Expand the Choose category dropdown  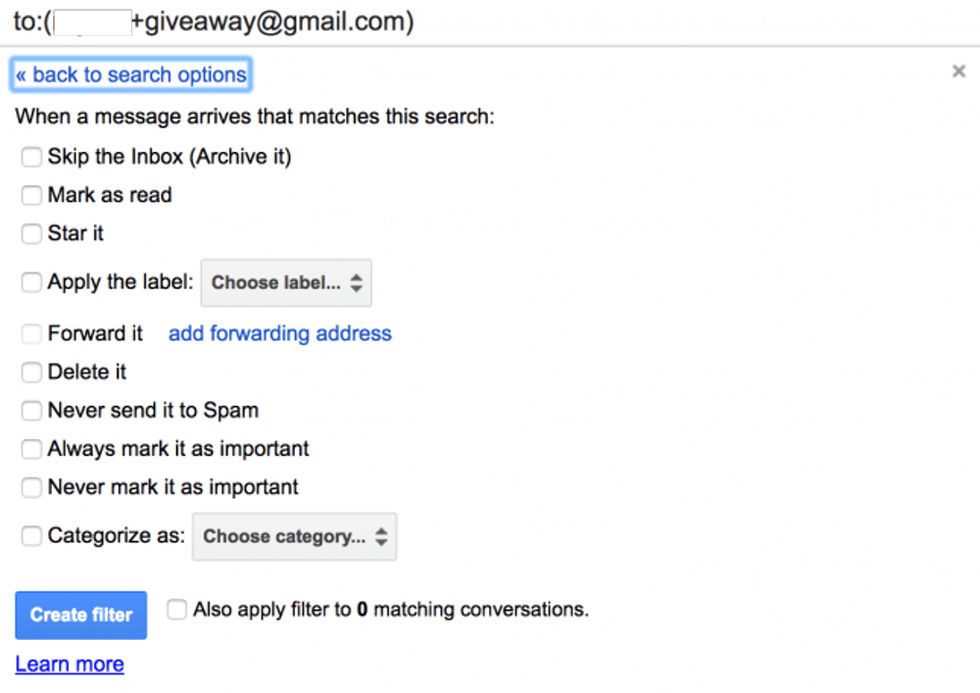click(x=295, y=537)
